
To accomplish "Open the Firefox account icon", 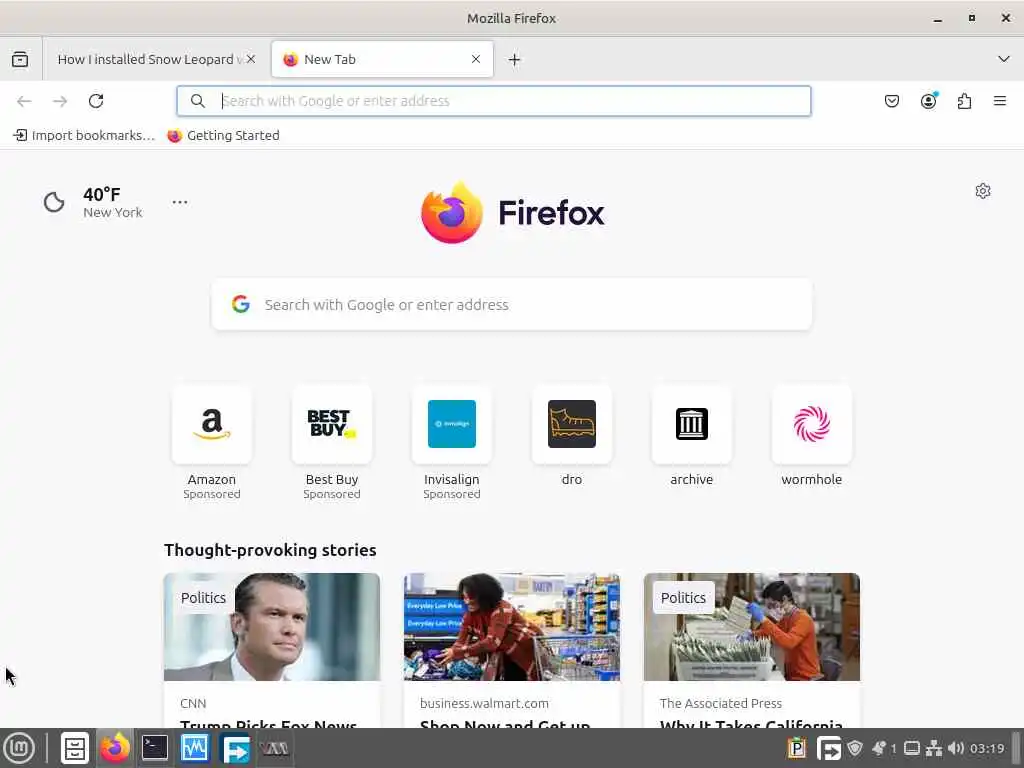I will click(928, 101).
